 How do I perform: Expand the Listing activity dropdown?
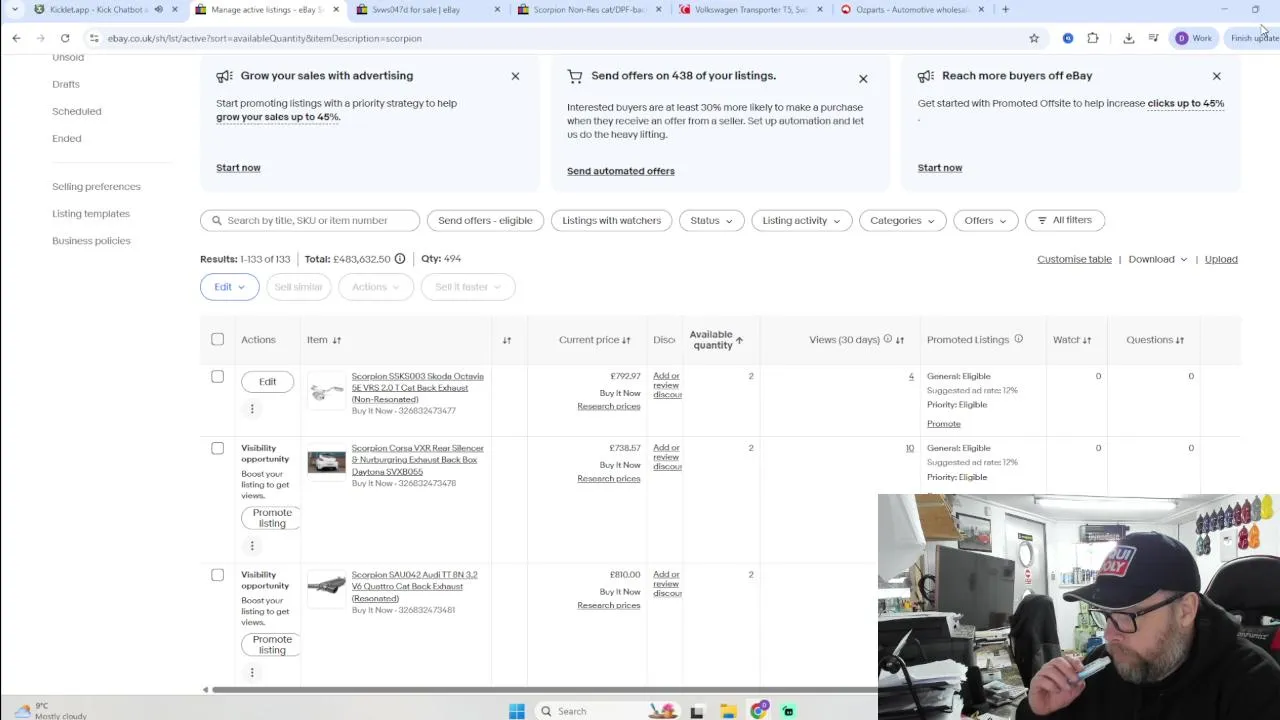(801, 220)
